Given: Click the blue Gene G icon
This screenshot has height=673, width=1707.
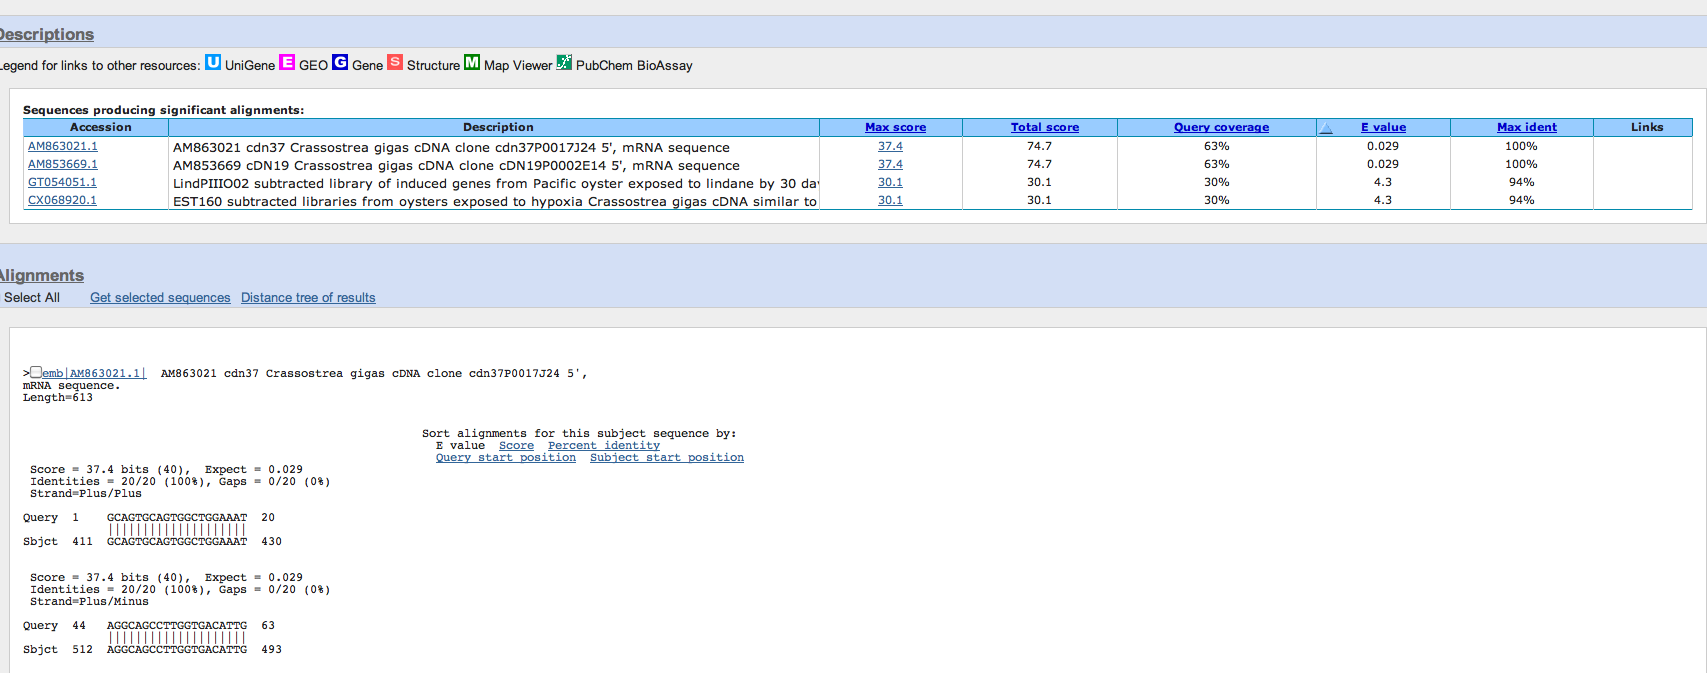Looking at the screenshot, I should tap(340, 63).
